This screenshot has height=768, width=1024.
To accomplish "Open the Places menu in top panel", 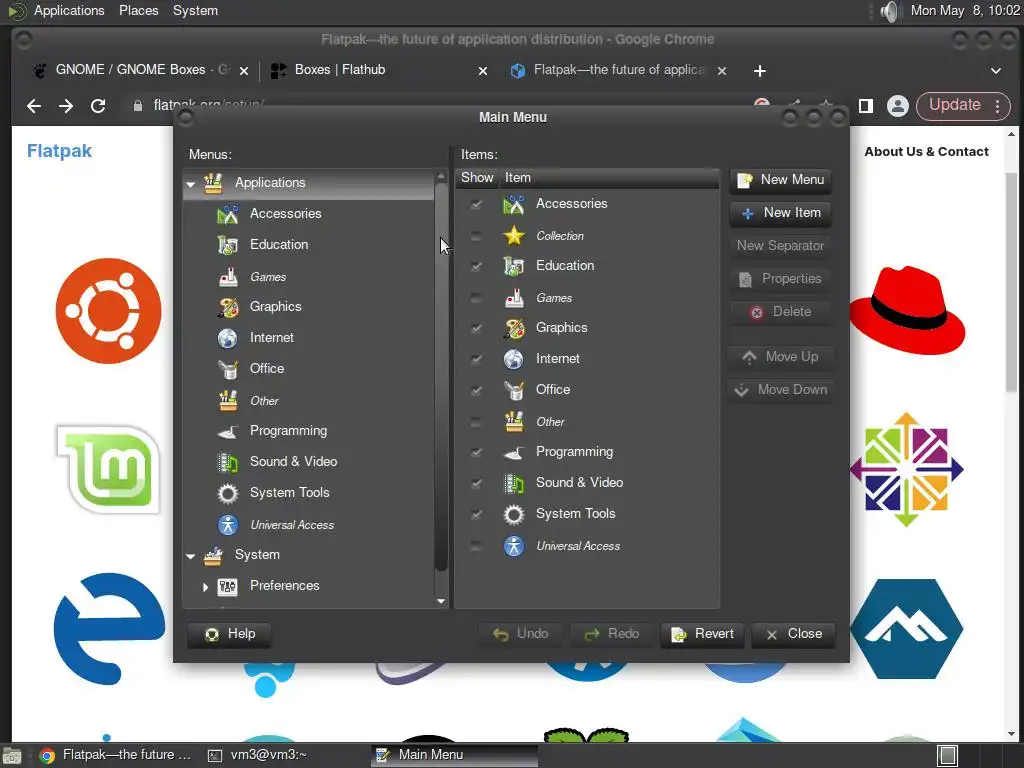I will pyautogui.click(x=138, y=11).
